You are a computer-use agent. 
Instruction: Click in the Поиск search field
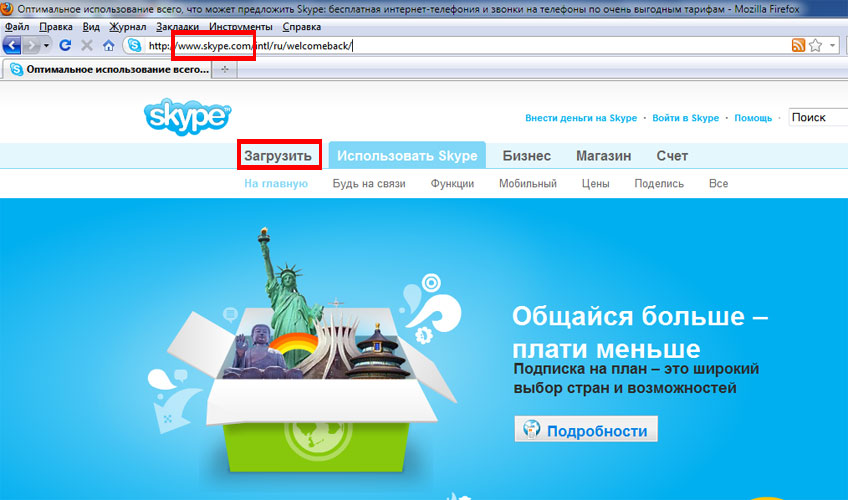[818, 117]
